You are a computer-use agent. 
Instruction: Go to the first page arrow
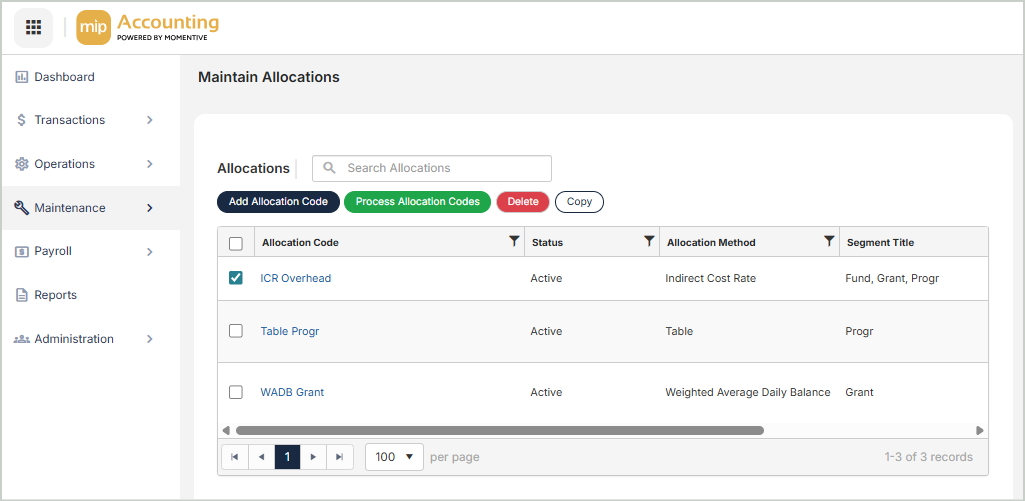(x=234, y=457)
